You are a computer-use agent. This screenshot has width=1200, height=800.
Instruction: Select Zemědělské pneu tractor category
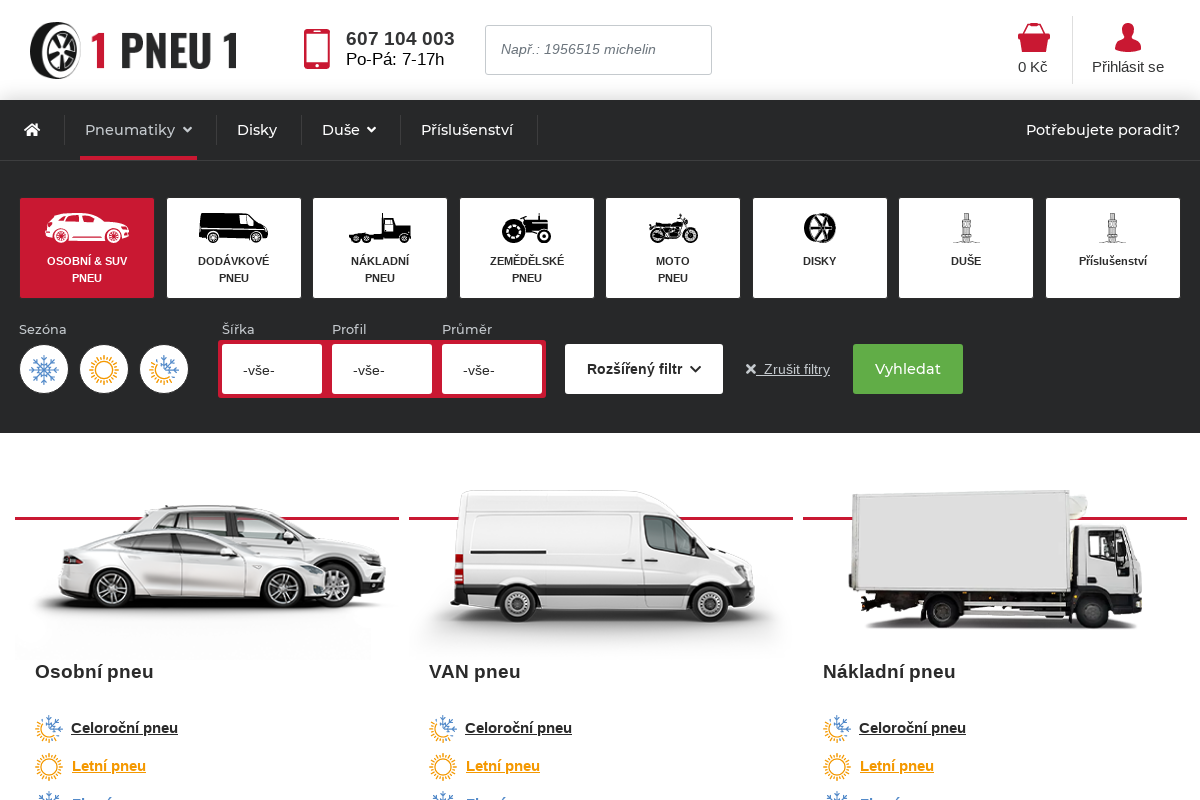coord(527,248)
